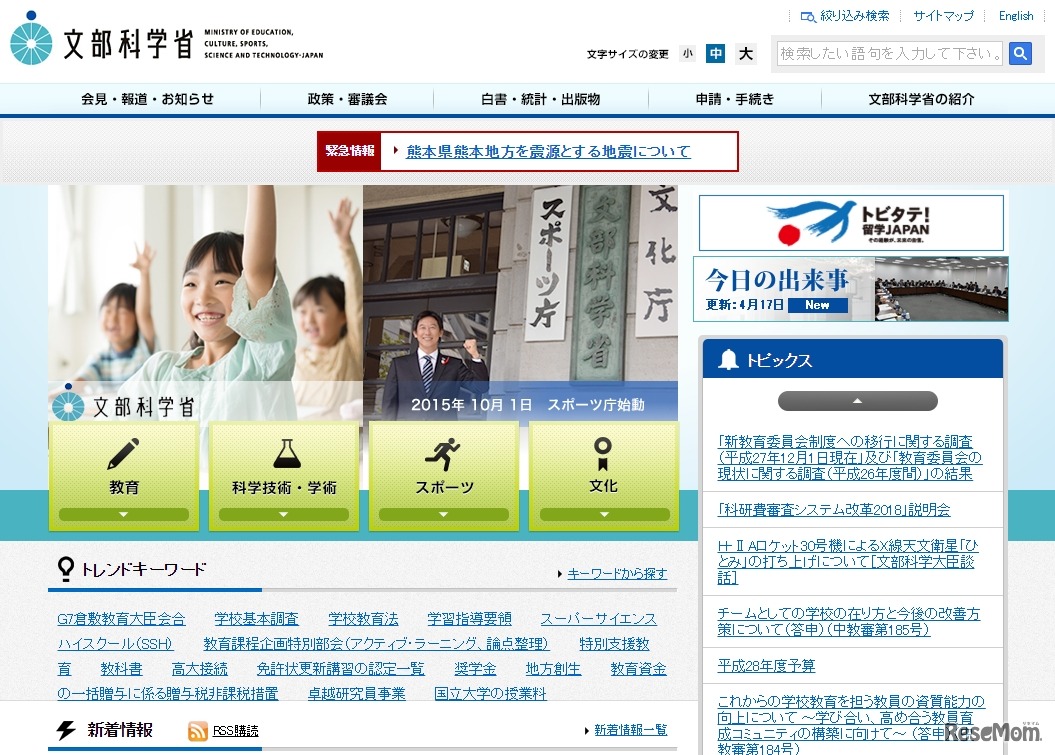
Task: Click the search magnifier icon
Action: coord(1020,54)
